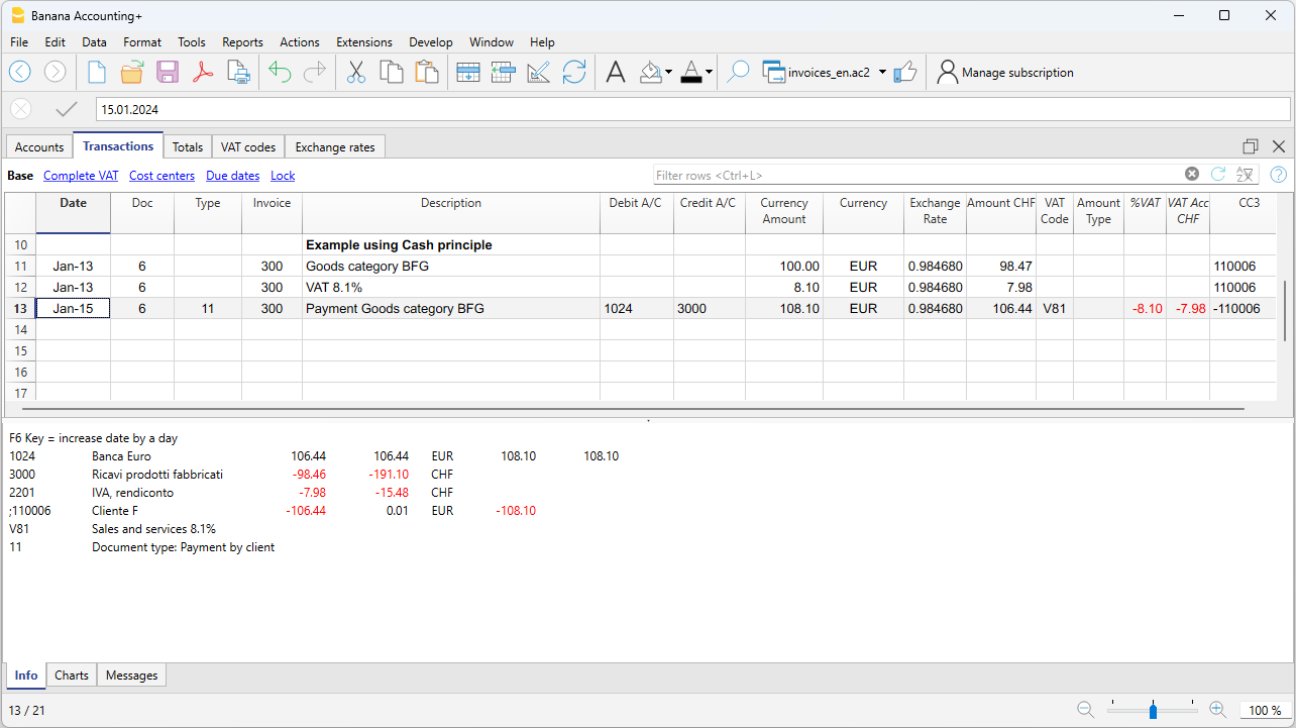This screenshot has height=728, width=1296.
Task: Open the Extensions menu
Action: tap(364, 42)
